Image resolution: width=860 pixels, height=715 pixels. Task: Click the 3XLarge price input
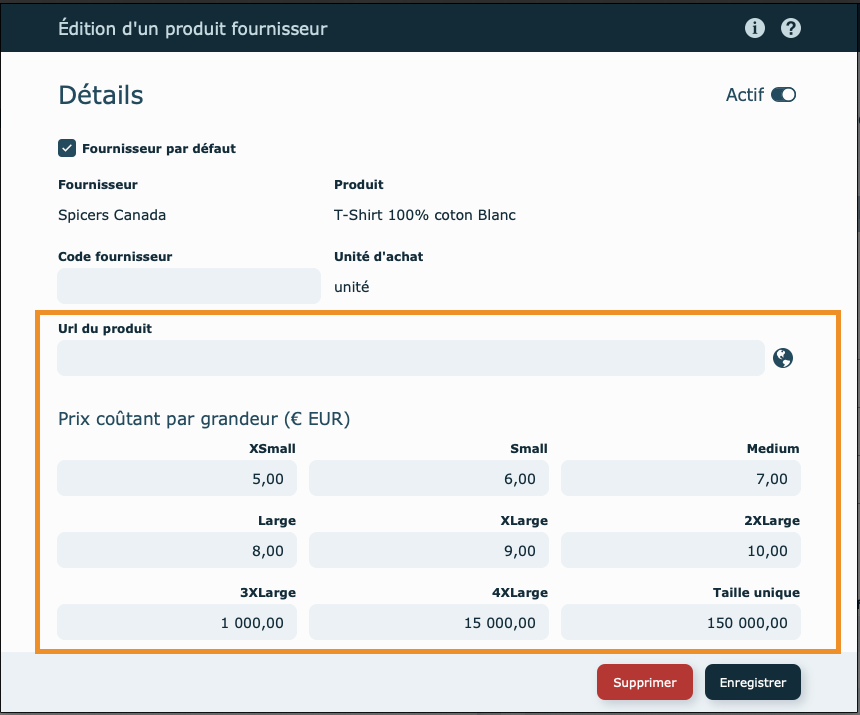(x=177, y=622)
